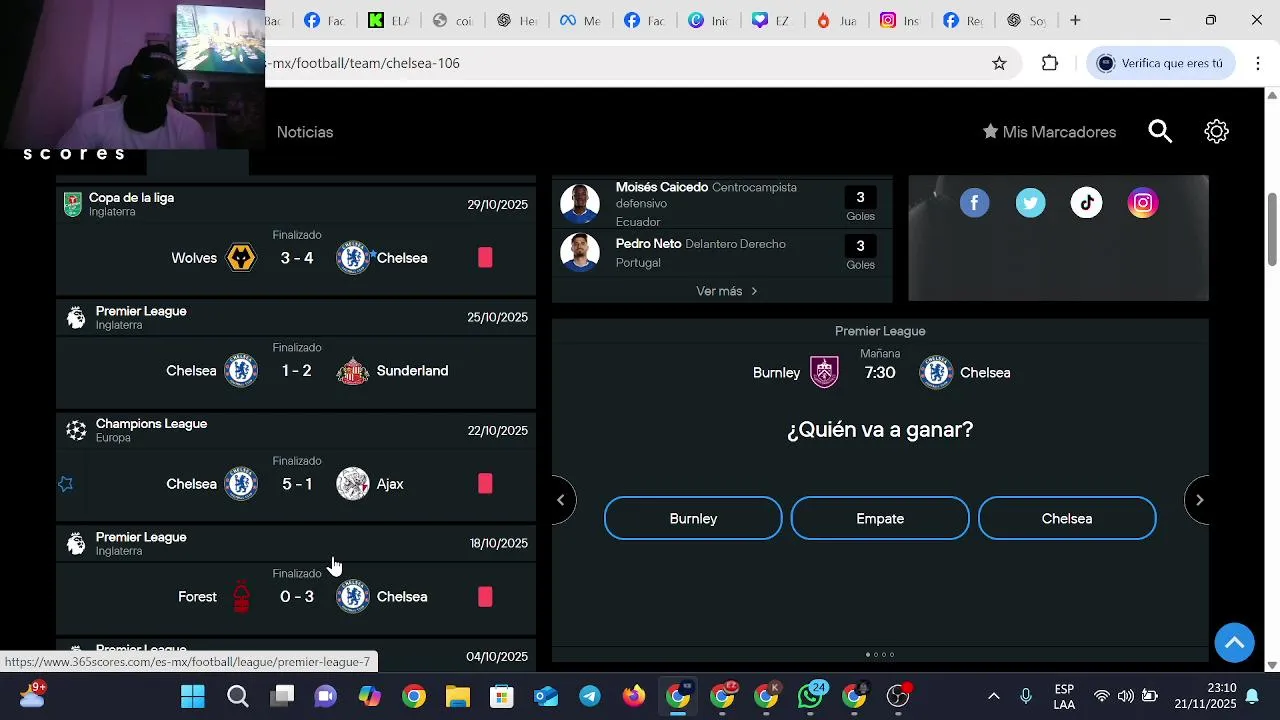Screen dimensions: 1280x720
Task: Open the Wolves 3 - 4 Chelsea score
Action: pyautogui.click(x=297, y=258)
